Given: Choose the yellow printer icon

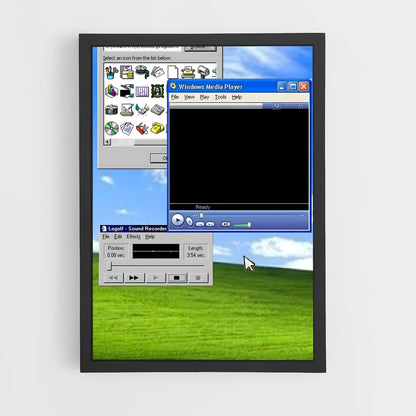Looking at the screenshot, I should [188, 72].
